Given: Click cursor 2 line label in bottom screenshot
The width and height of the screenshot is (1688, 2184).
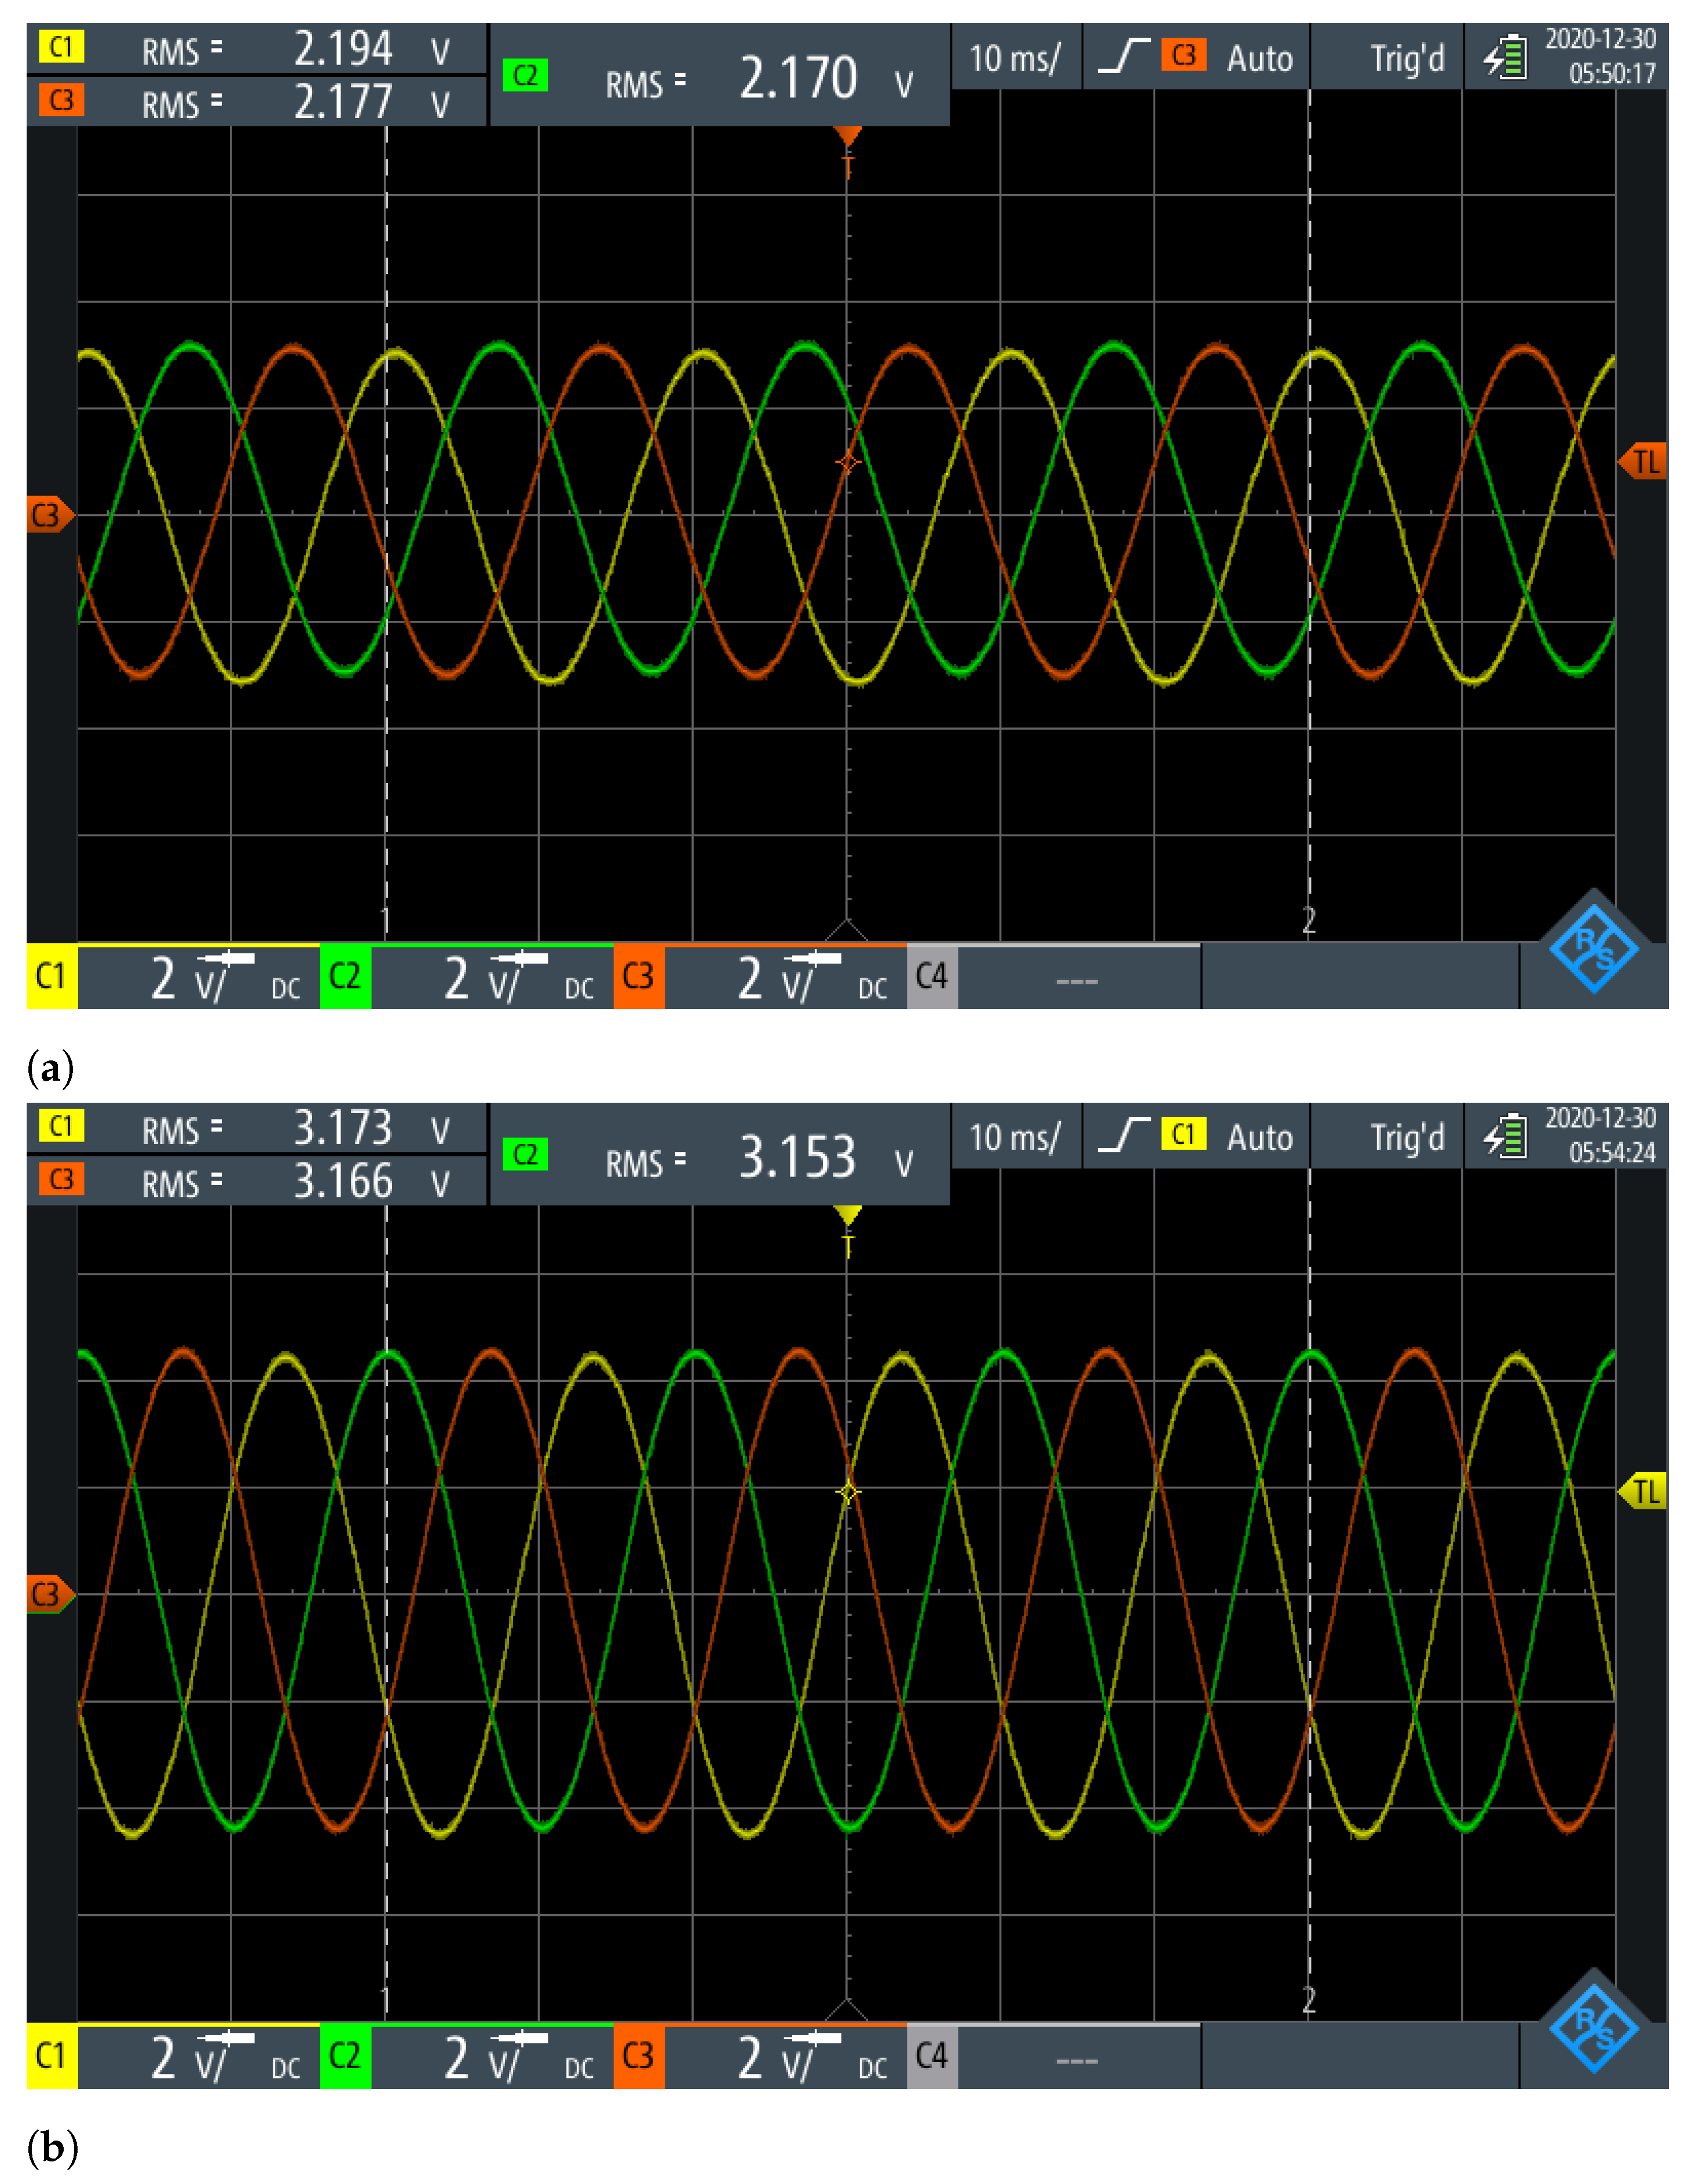Looking at the screenshot, I should pyautogui.click(x=1308, y=2000).
